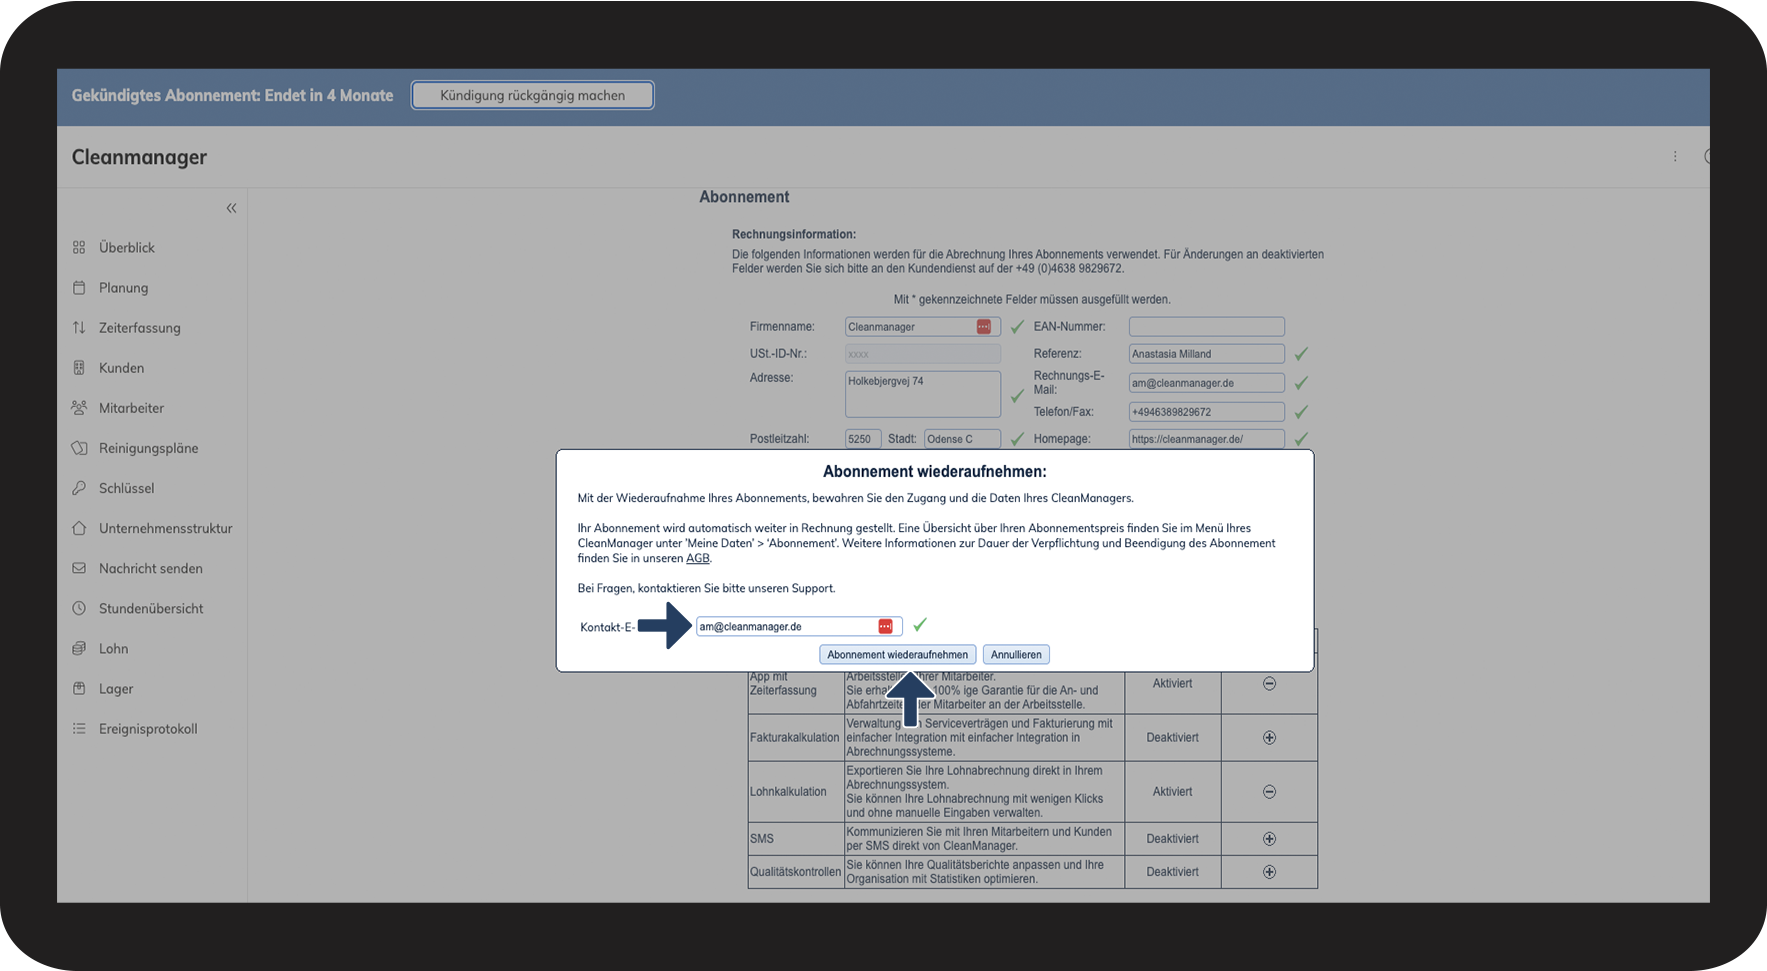
Task: Open the Ereignisprotokoll list icon
Action: 79,728
